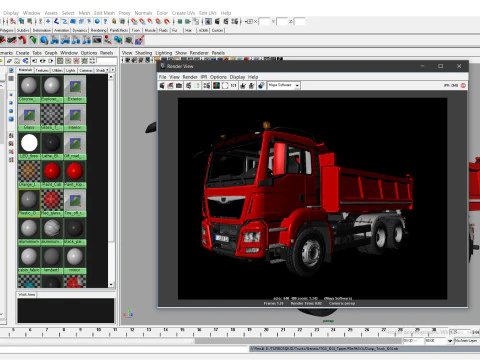Open the Maya Software renderer dropdown
The width and height of the screenshot is (480, 360).
pos(297,86)
